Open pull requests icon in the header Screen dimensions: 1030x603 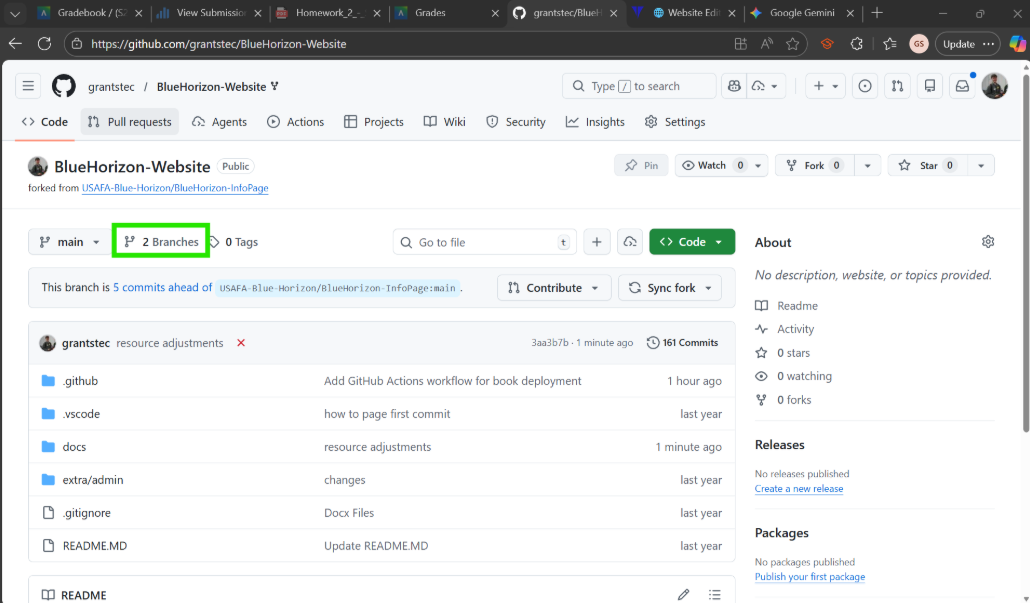(x=897, y=86)
